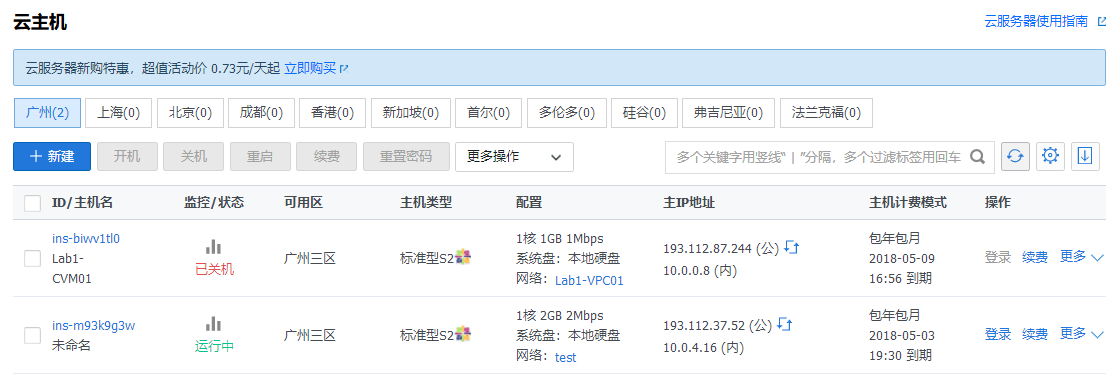Click external link icon beside 云服务器使用指南
The width and height of the screenshot is (1115, 382).
click(1101, 21)
